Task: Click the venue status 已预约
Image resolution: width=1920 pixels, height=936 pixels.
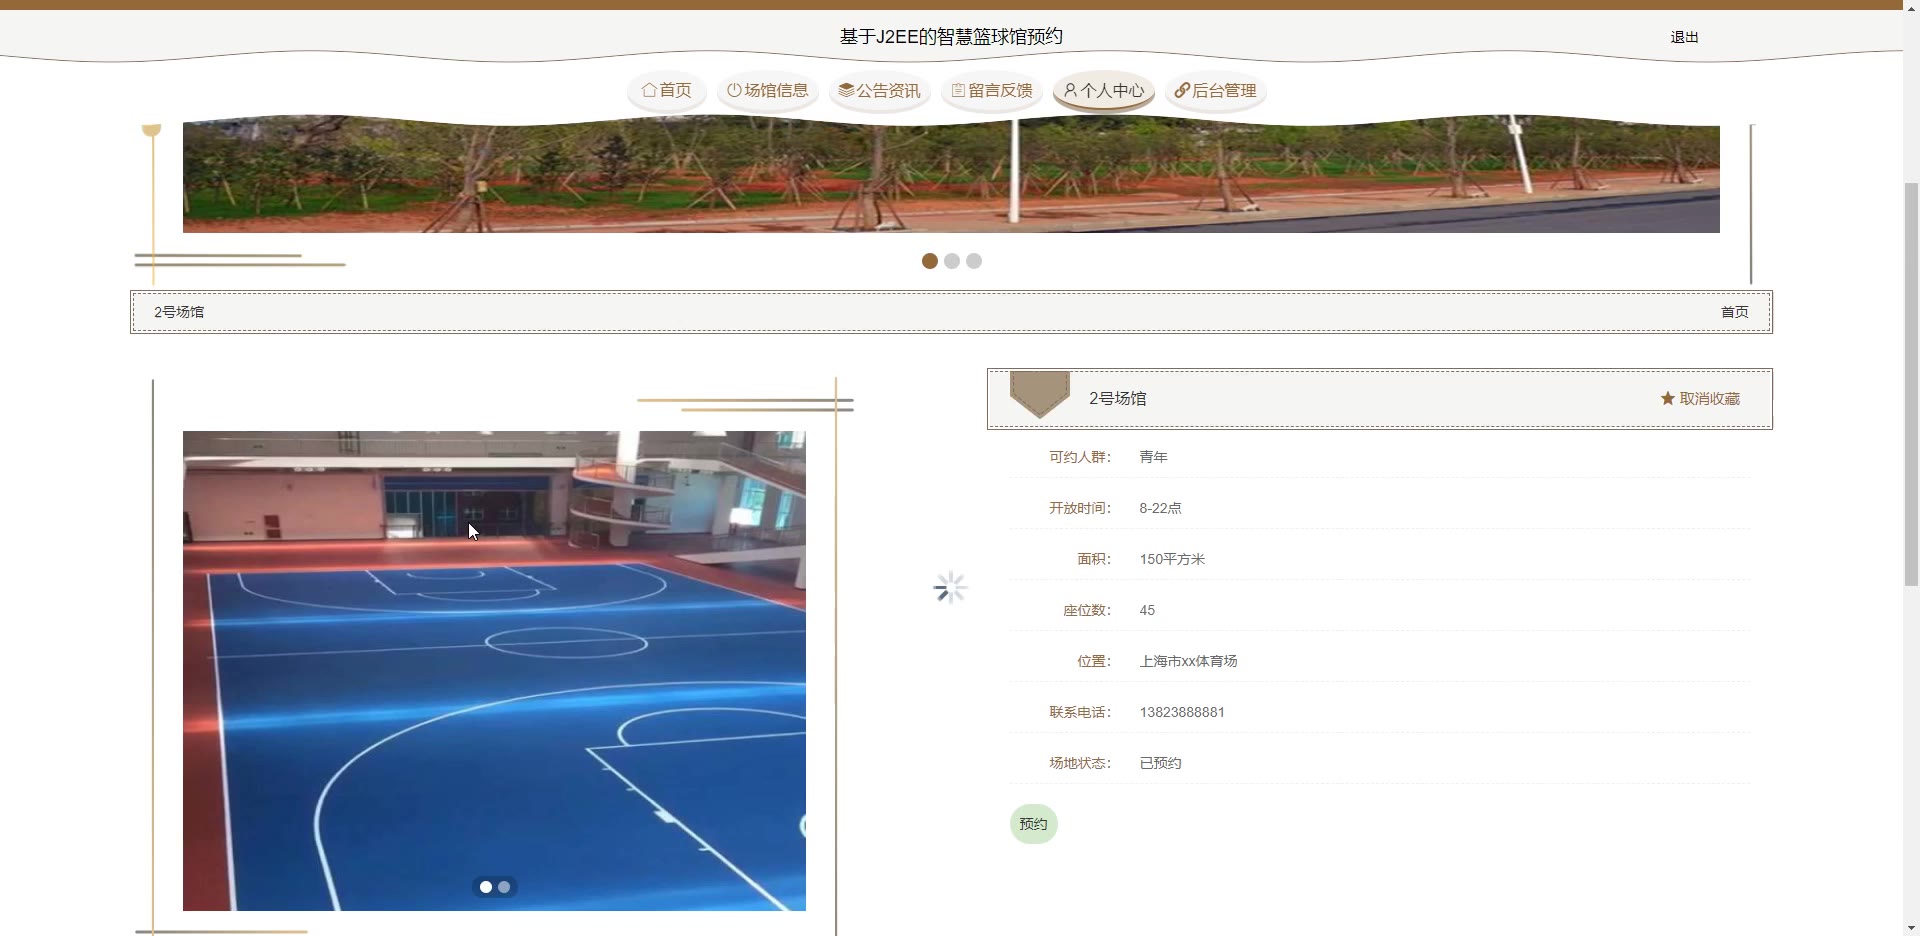Action: click(x=1160, y=763)
